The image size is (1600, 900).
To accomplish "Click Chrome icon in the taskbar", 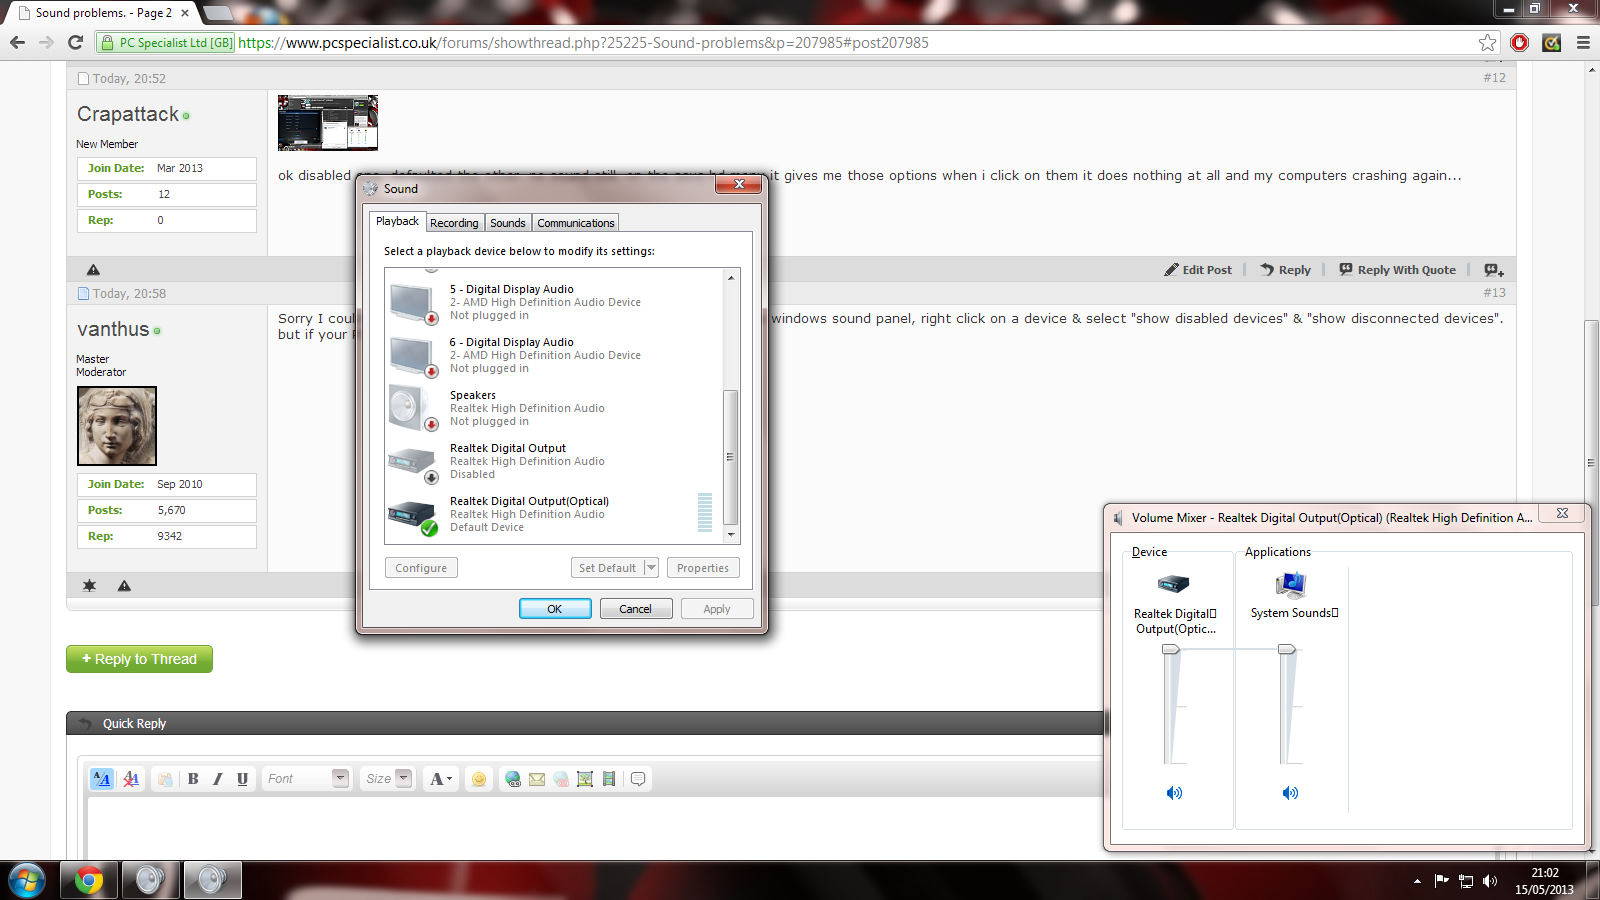I will tap(89, 881).
